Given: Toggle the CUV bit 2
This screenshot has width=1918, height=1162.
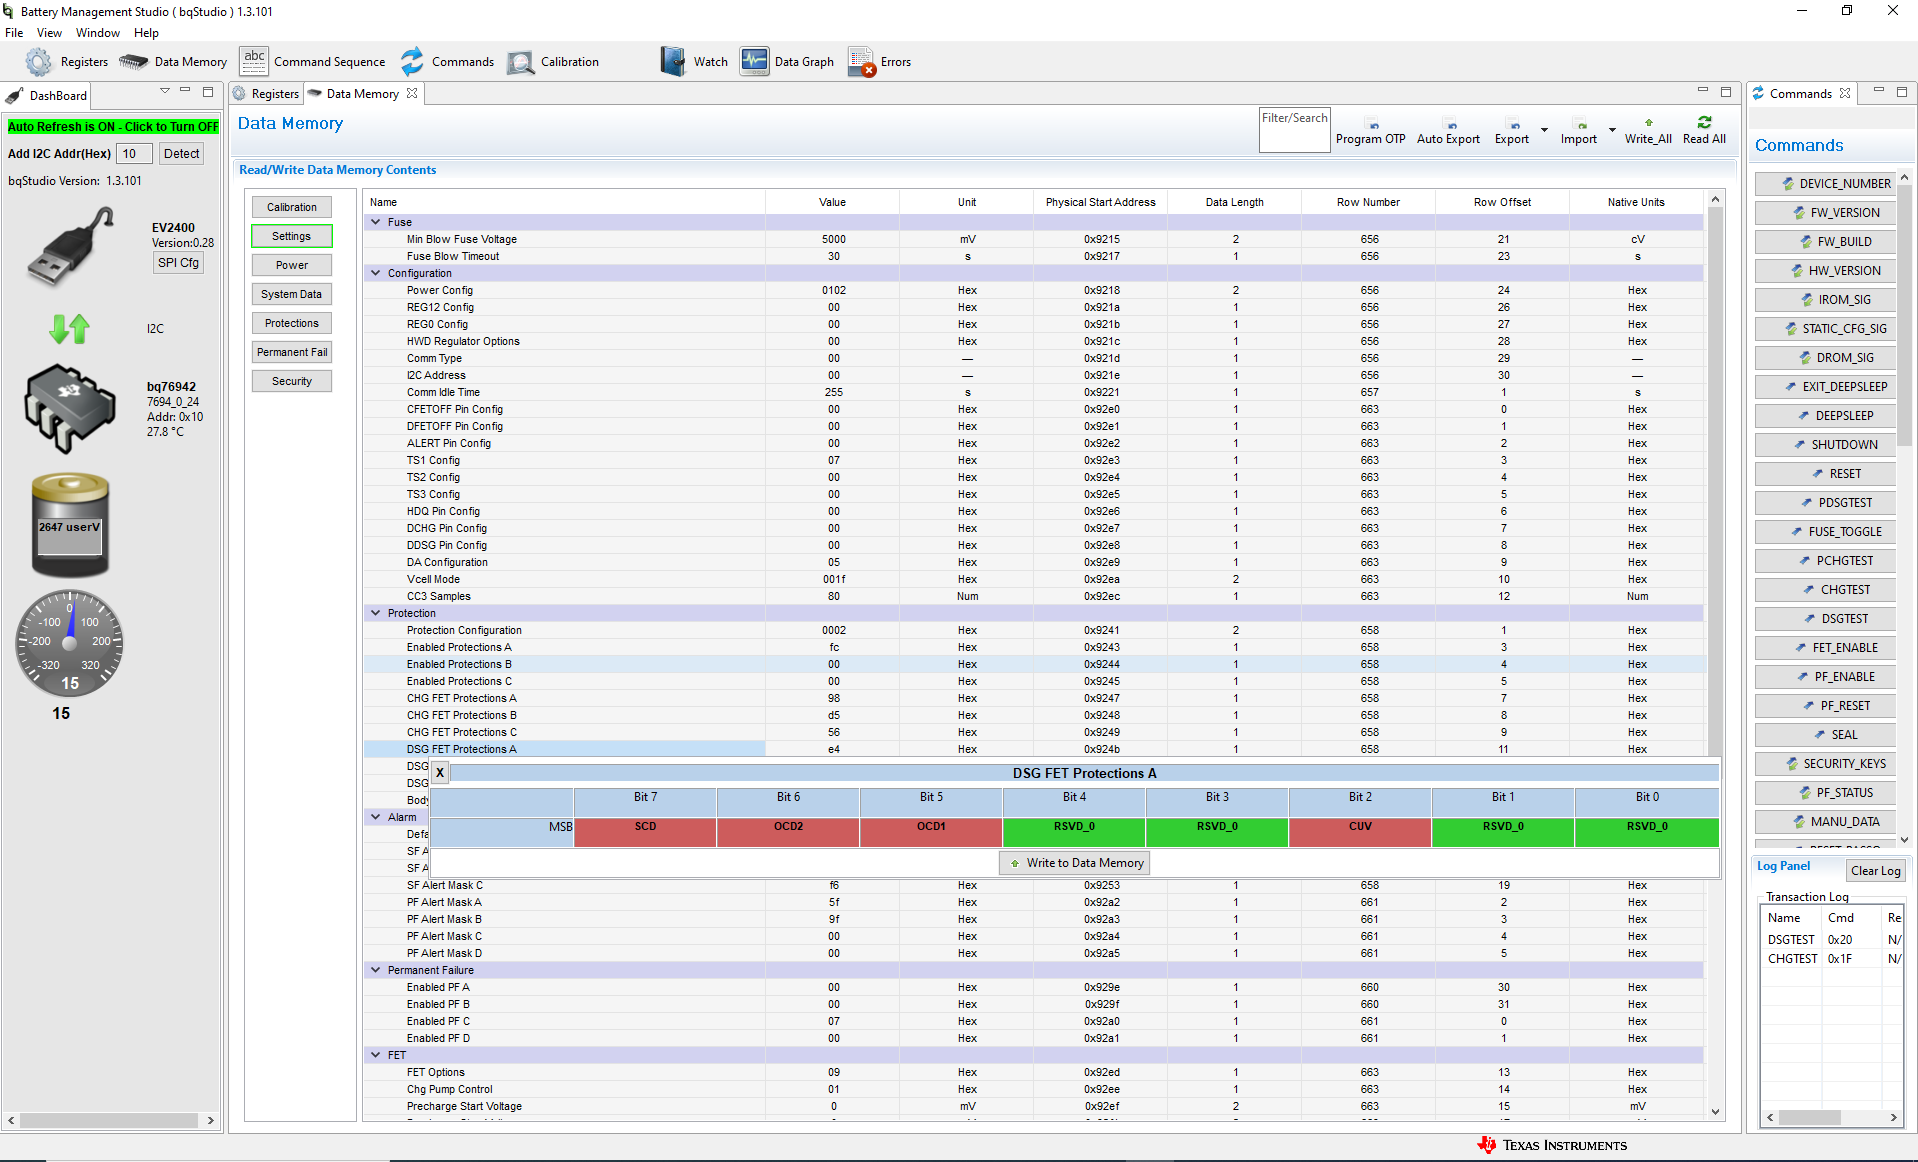Looking at the screenshot, I should click(x=1360, y=833).
